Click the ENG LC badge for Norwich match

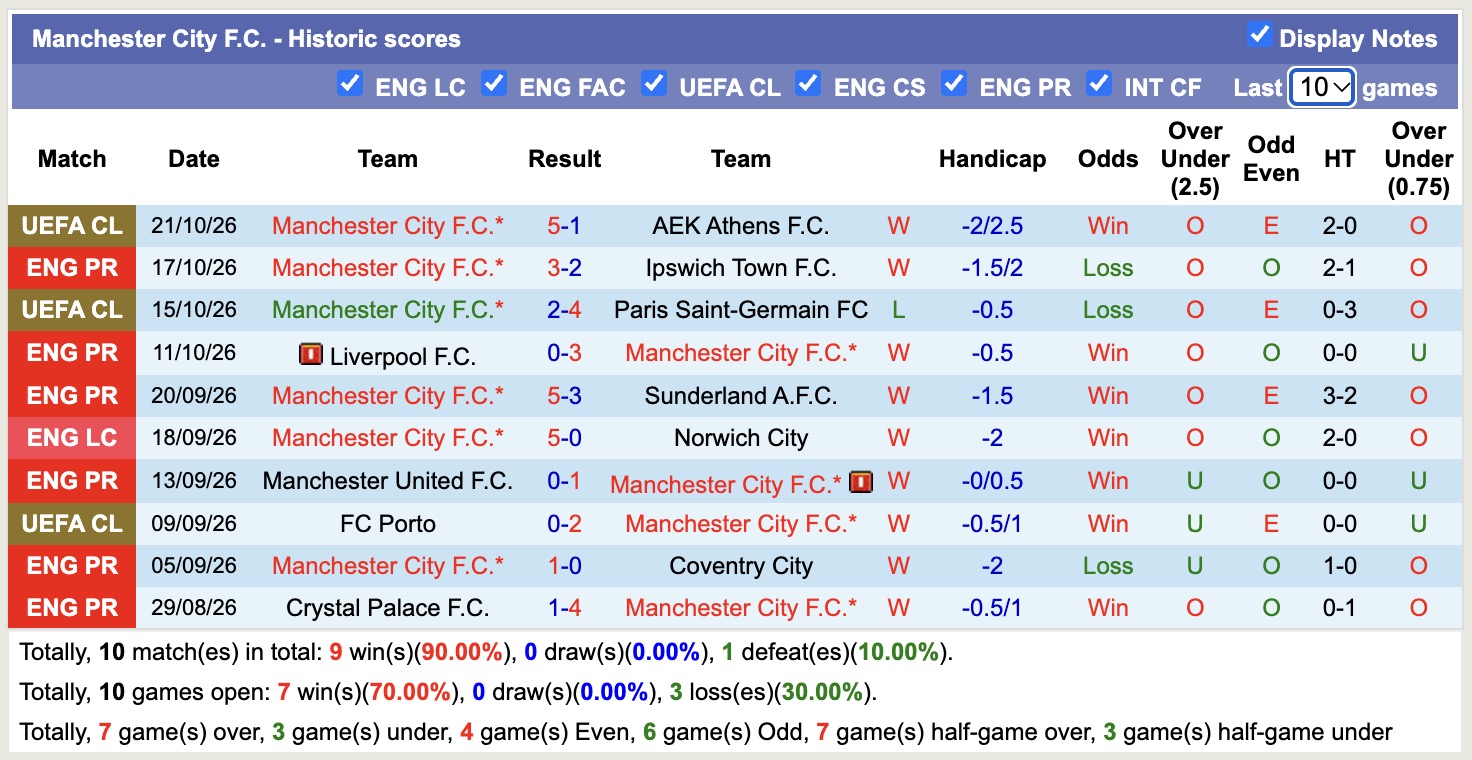click(x=72, y=438)
